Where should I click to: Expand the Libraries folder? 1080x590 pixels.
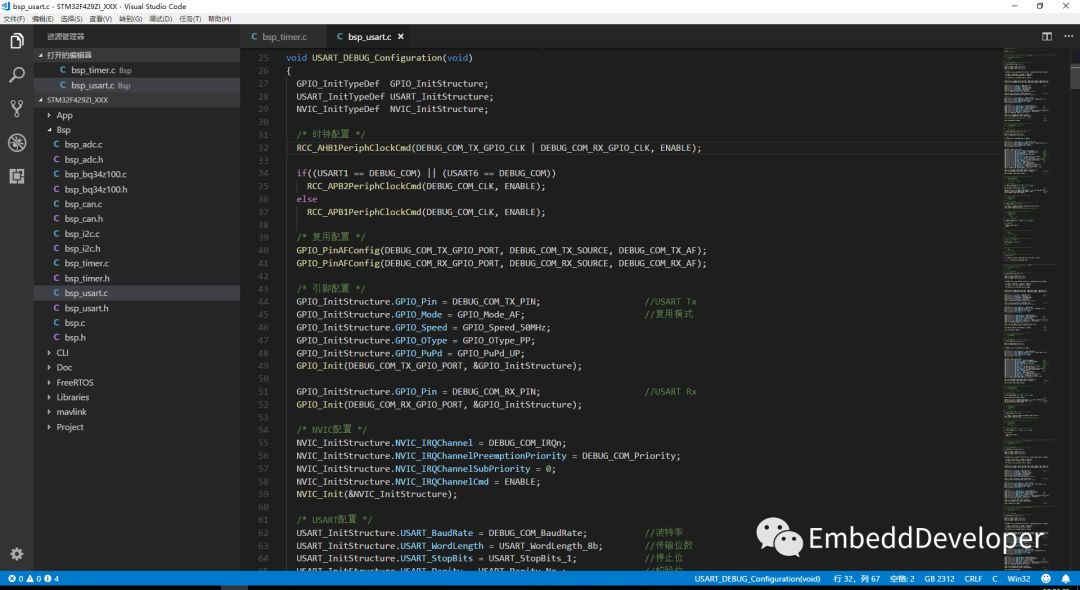click(x=72, y=397)
